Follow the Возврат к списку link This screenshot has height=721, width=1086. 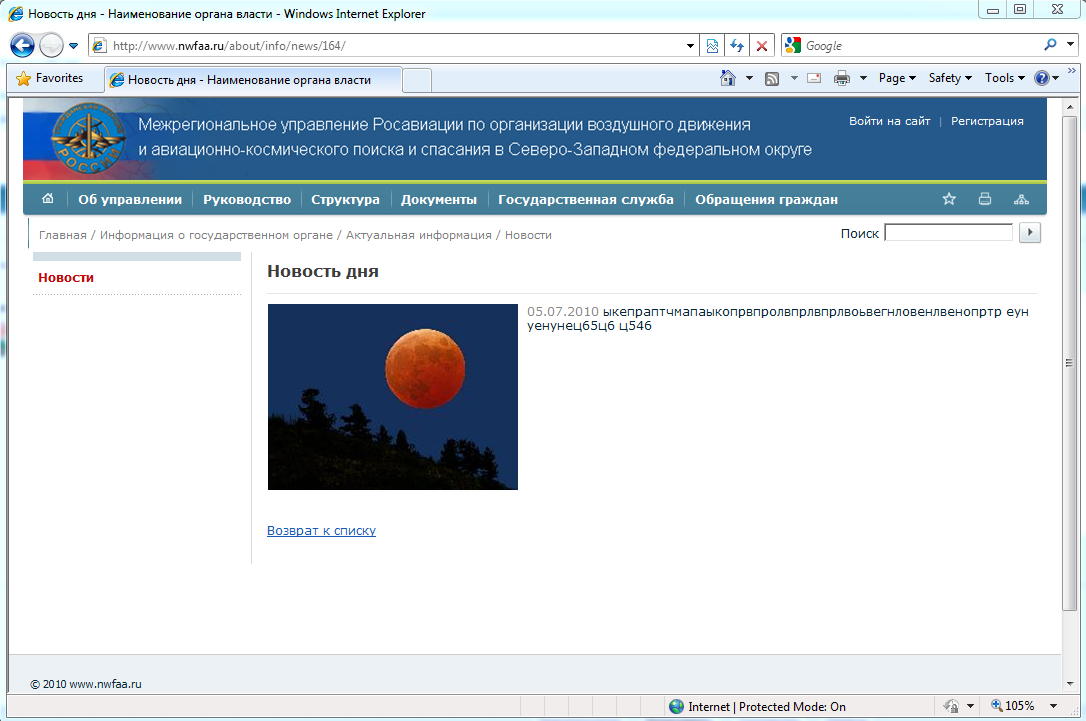[321, 531]
